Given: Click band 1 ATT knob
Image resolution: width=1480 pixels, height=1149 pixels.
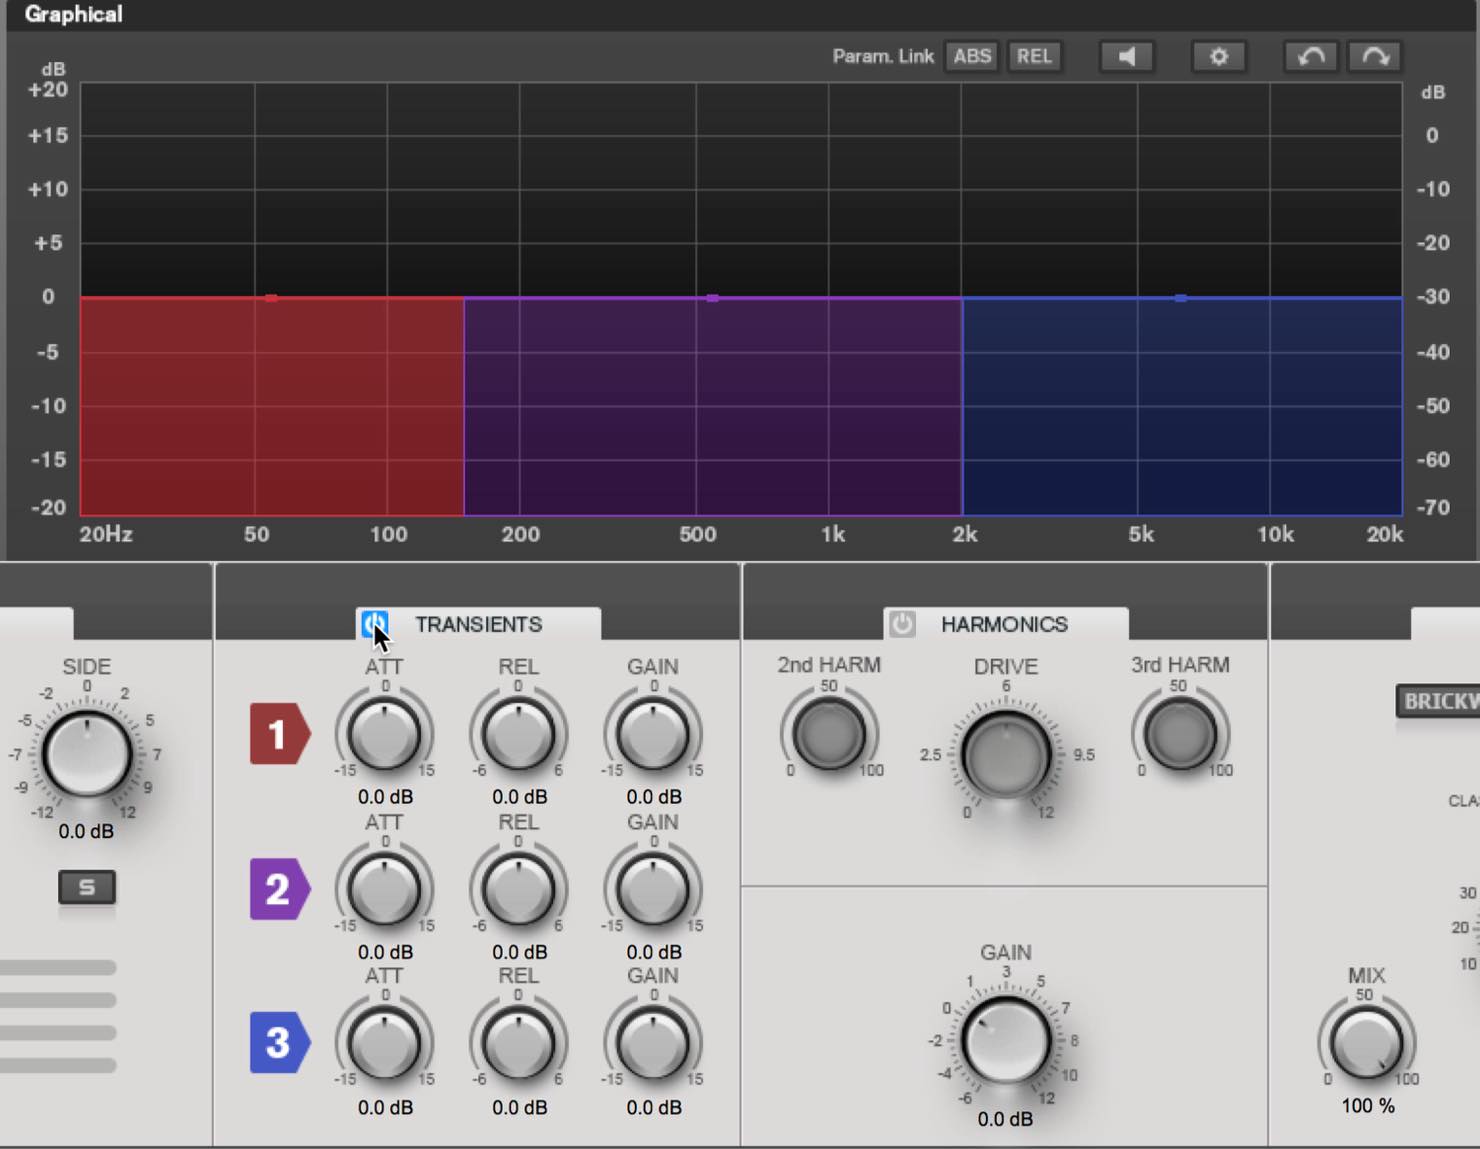Looking at the screenshot, I should (x=384, y=735).
